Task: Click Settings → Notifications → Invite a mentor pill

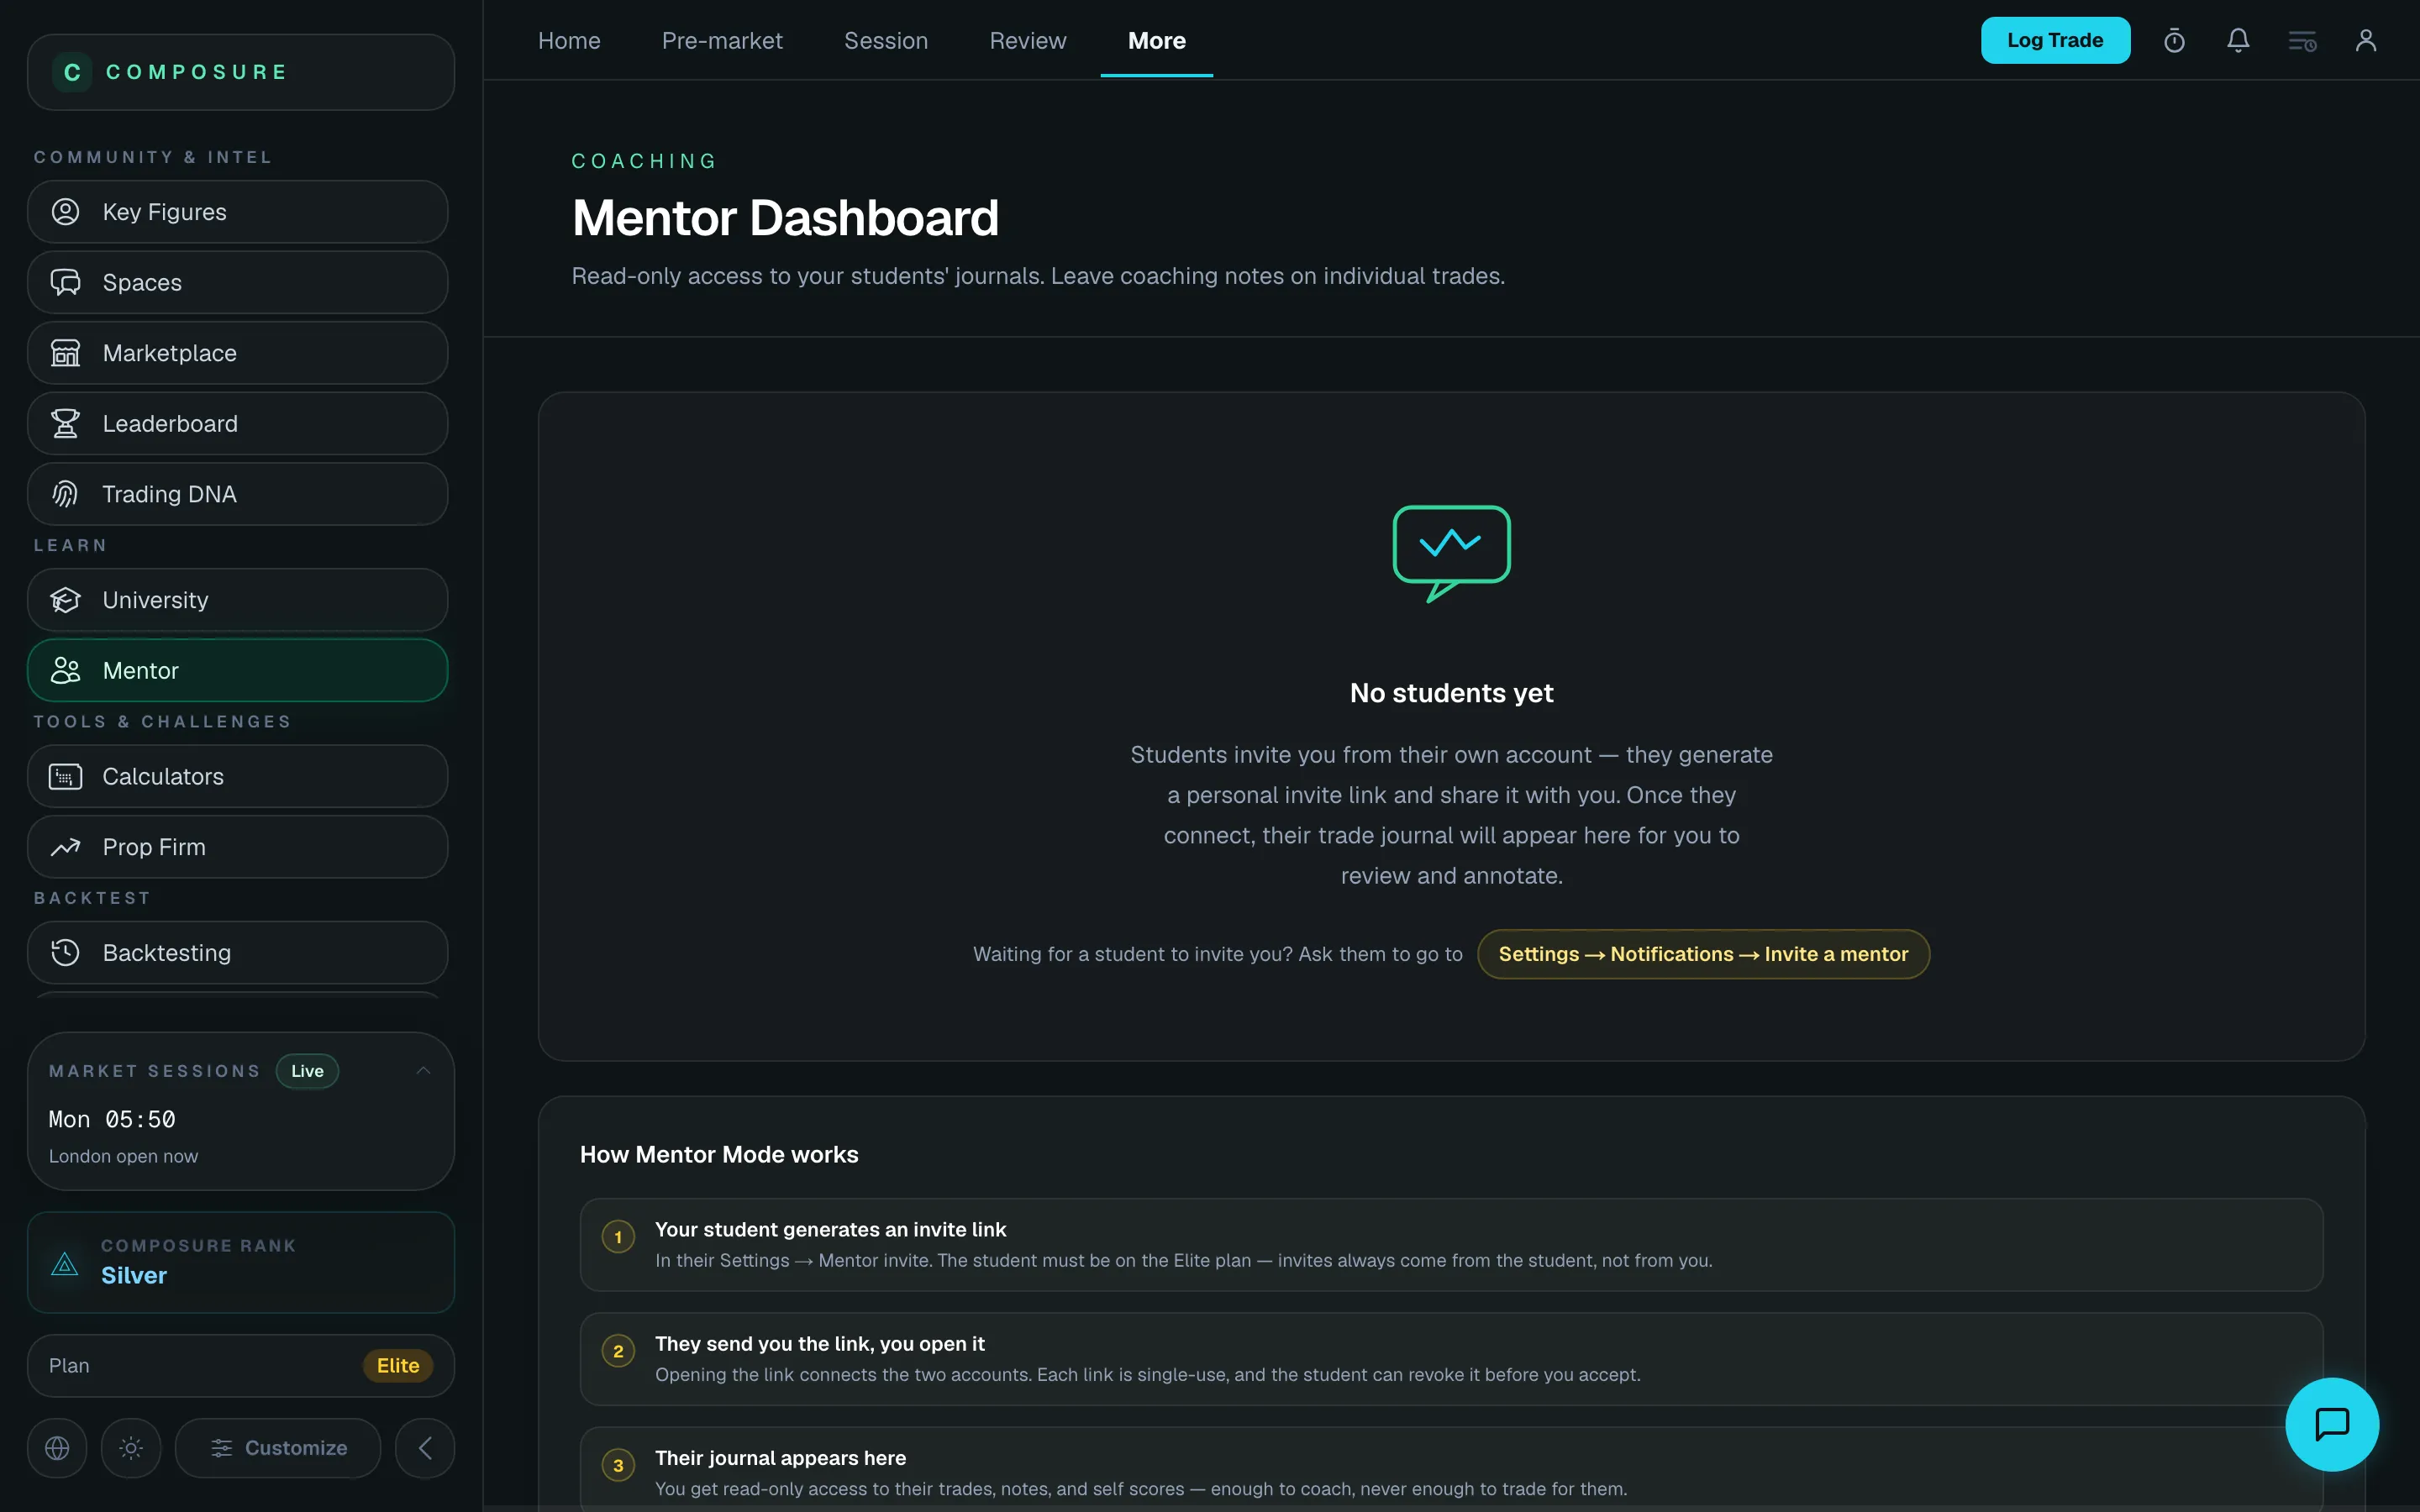Action: point(1703,954)
